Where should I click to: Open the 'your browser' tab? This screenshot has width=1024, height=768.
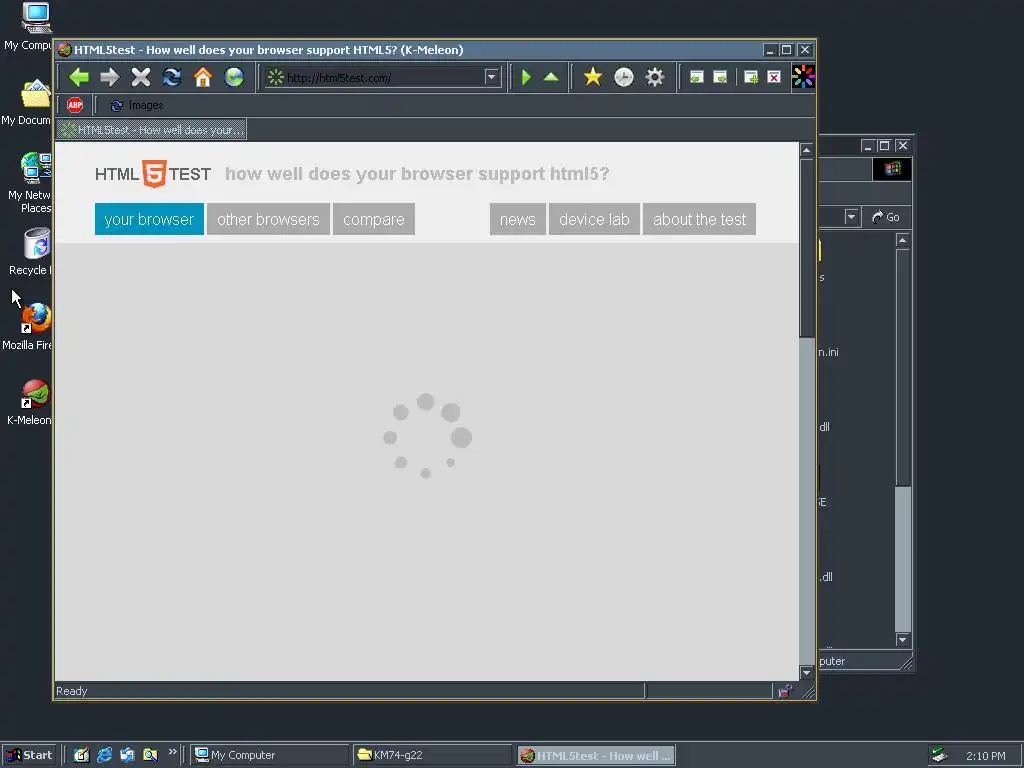coord(149,219)
